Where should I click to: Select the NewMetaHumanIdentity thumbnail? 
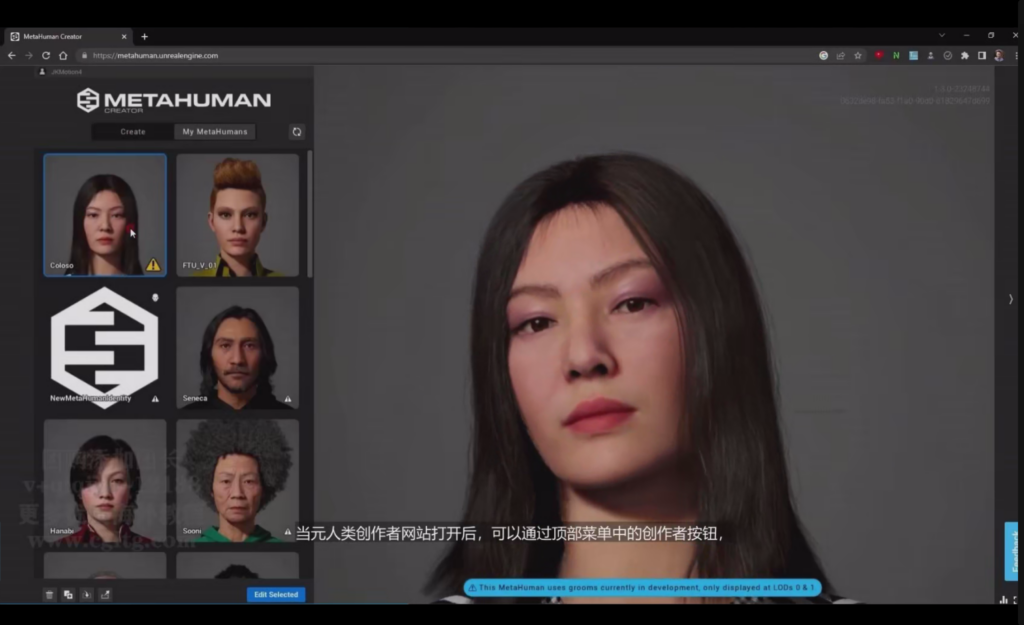105,348
